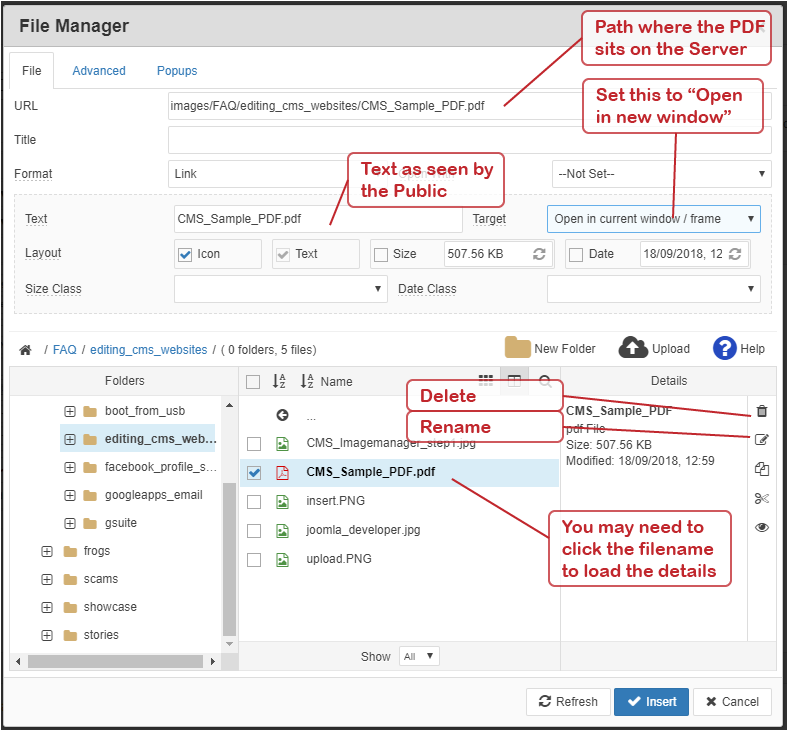Click the Insert button
Image resolution: width=789 pixels, height=731 pixels.
coord(652,702)
